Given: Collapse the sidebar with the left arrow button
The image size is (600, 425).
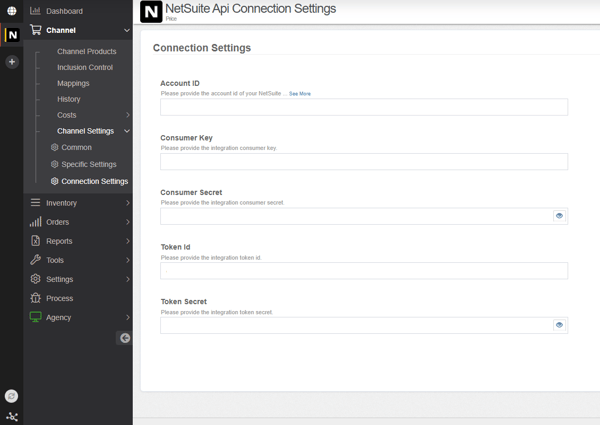Looking at the screenshot, I should (125, 338).
